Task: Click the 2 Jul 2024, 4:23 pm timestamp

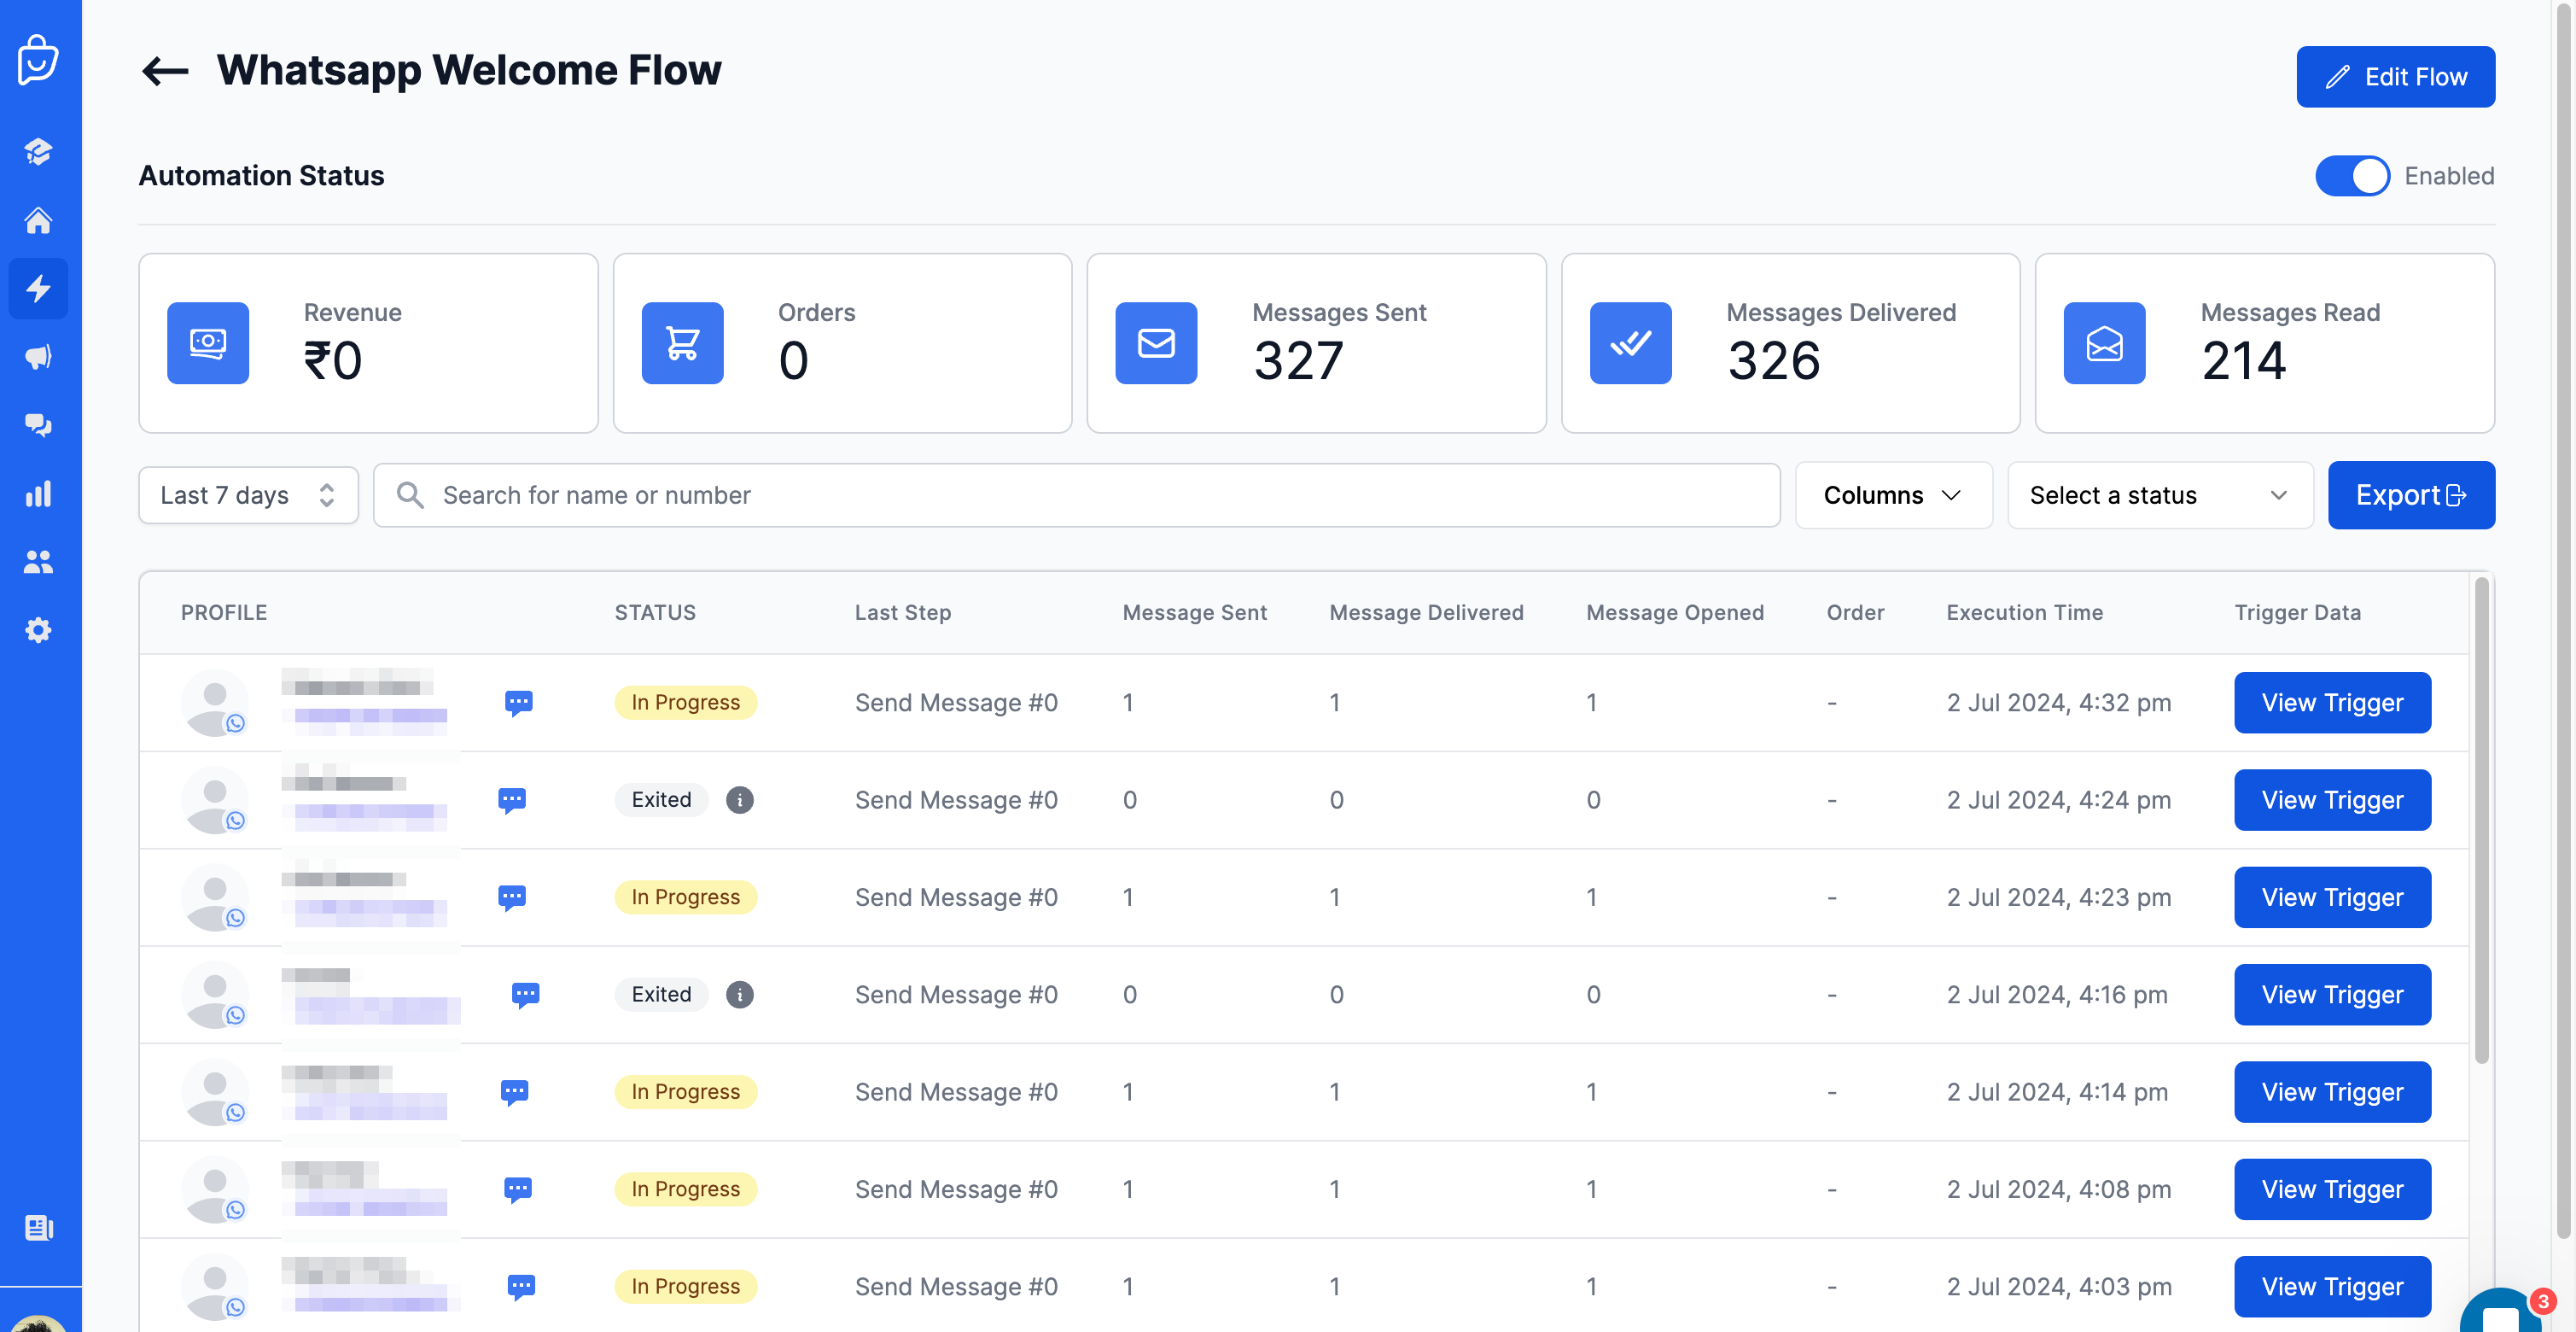Action: tap(2059, 897)
